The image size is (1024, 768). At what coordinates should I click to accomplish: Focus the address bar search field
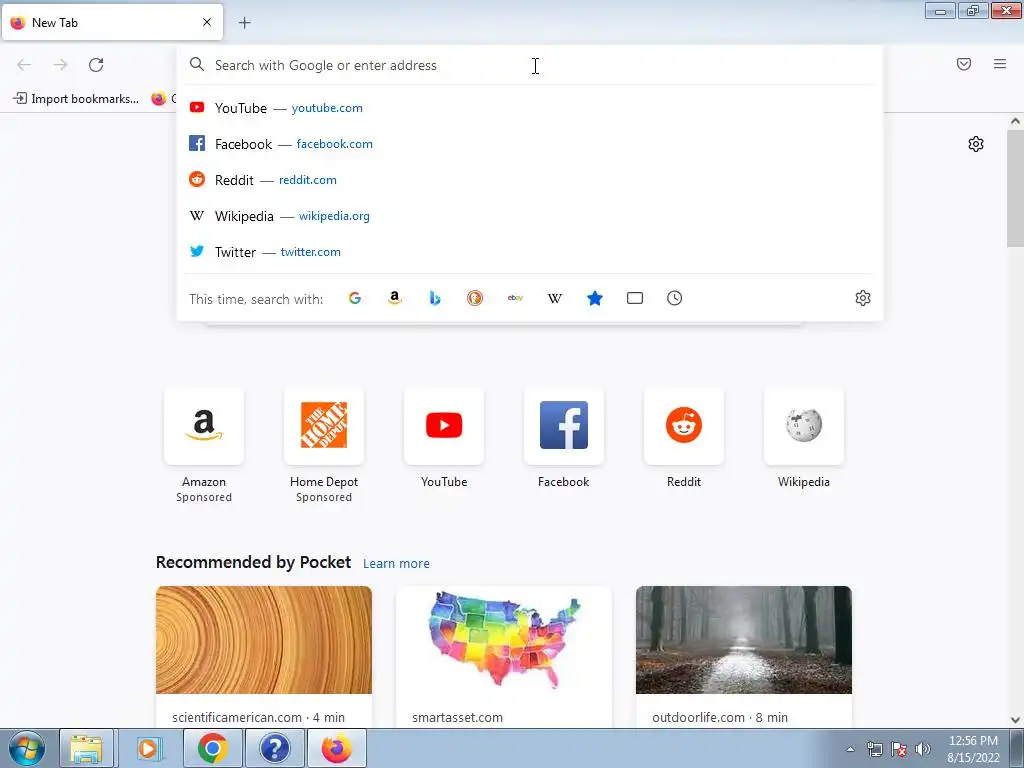[x=530, y=65]
